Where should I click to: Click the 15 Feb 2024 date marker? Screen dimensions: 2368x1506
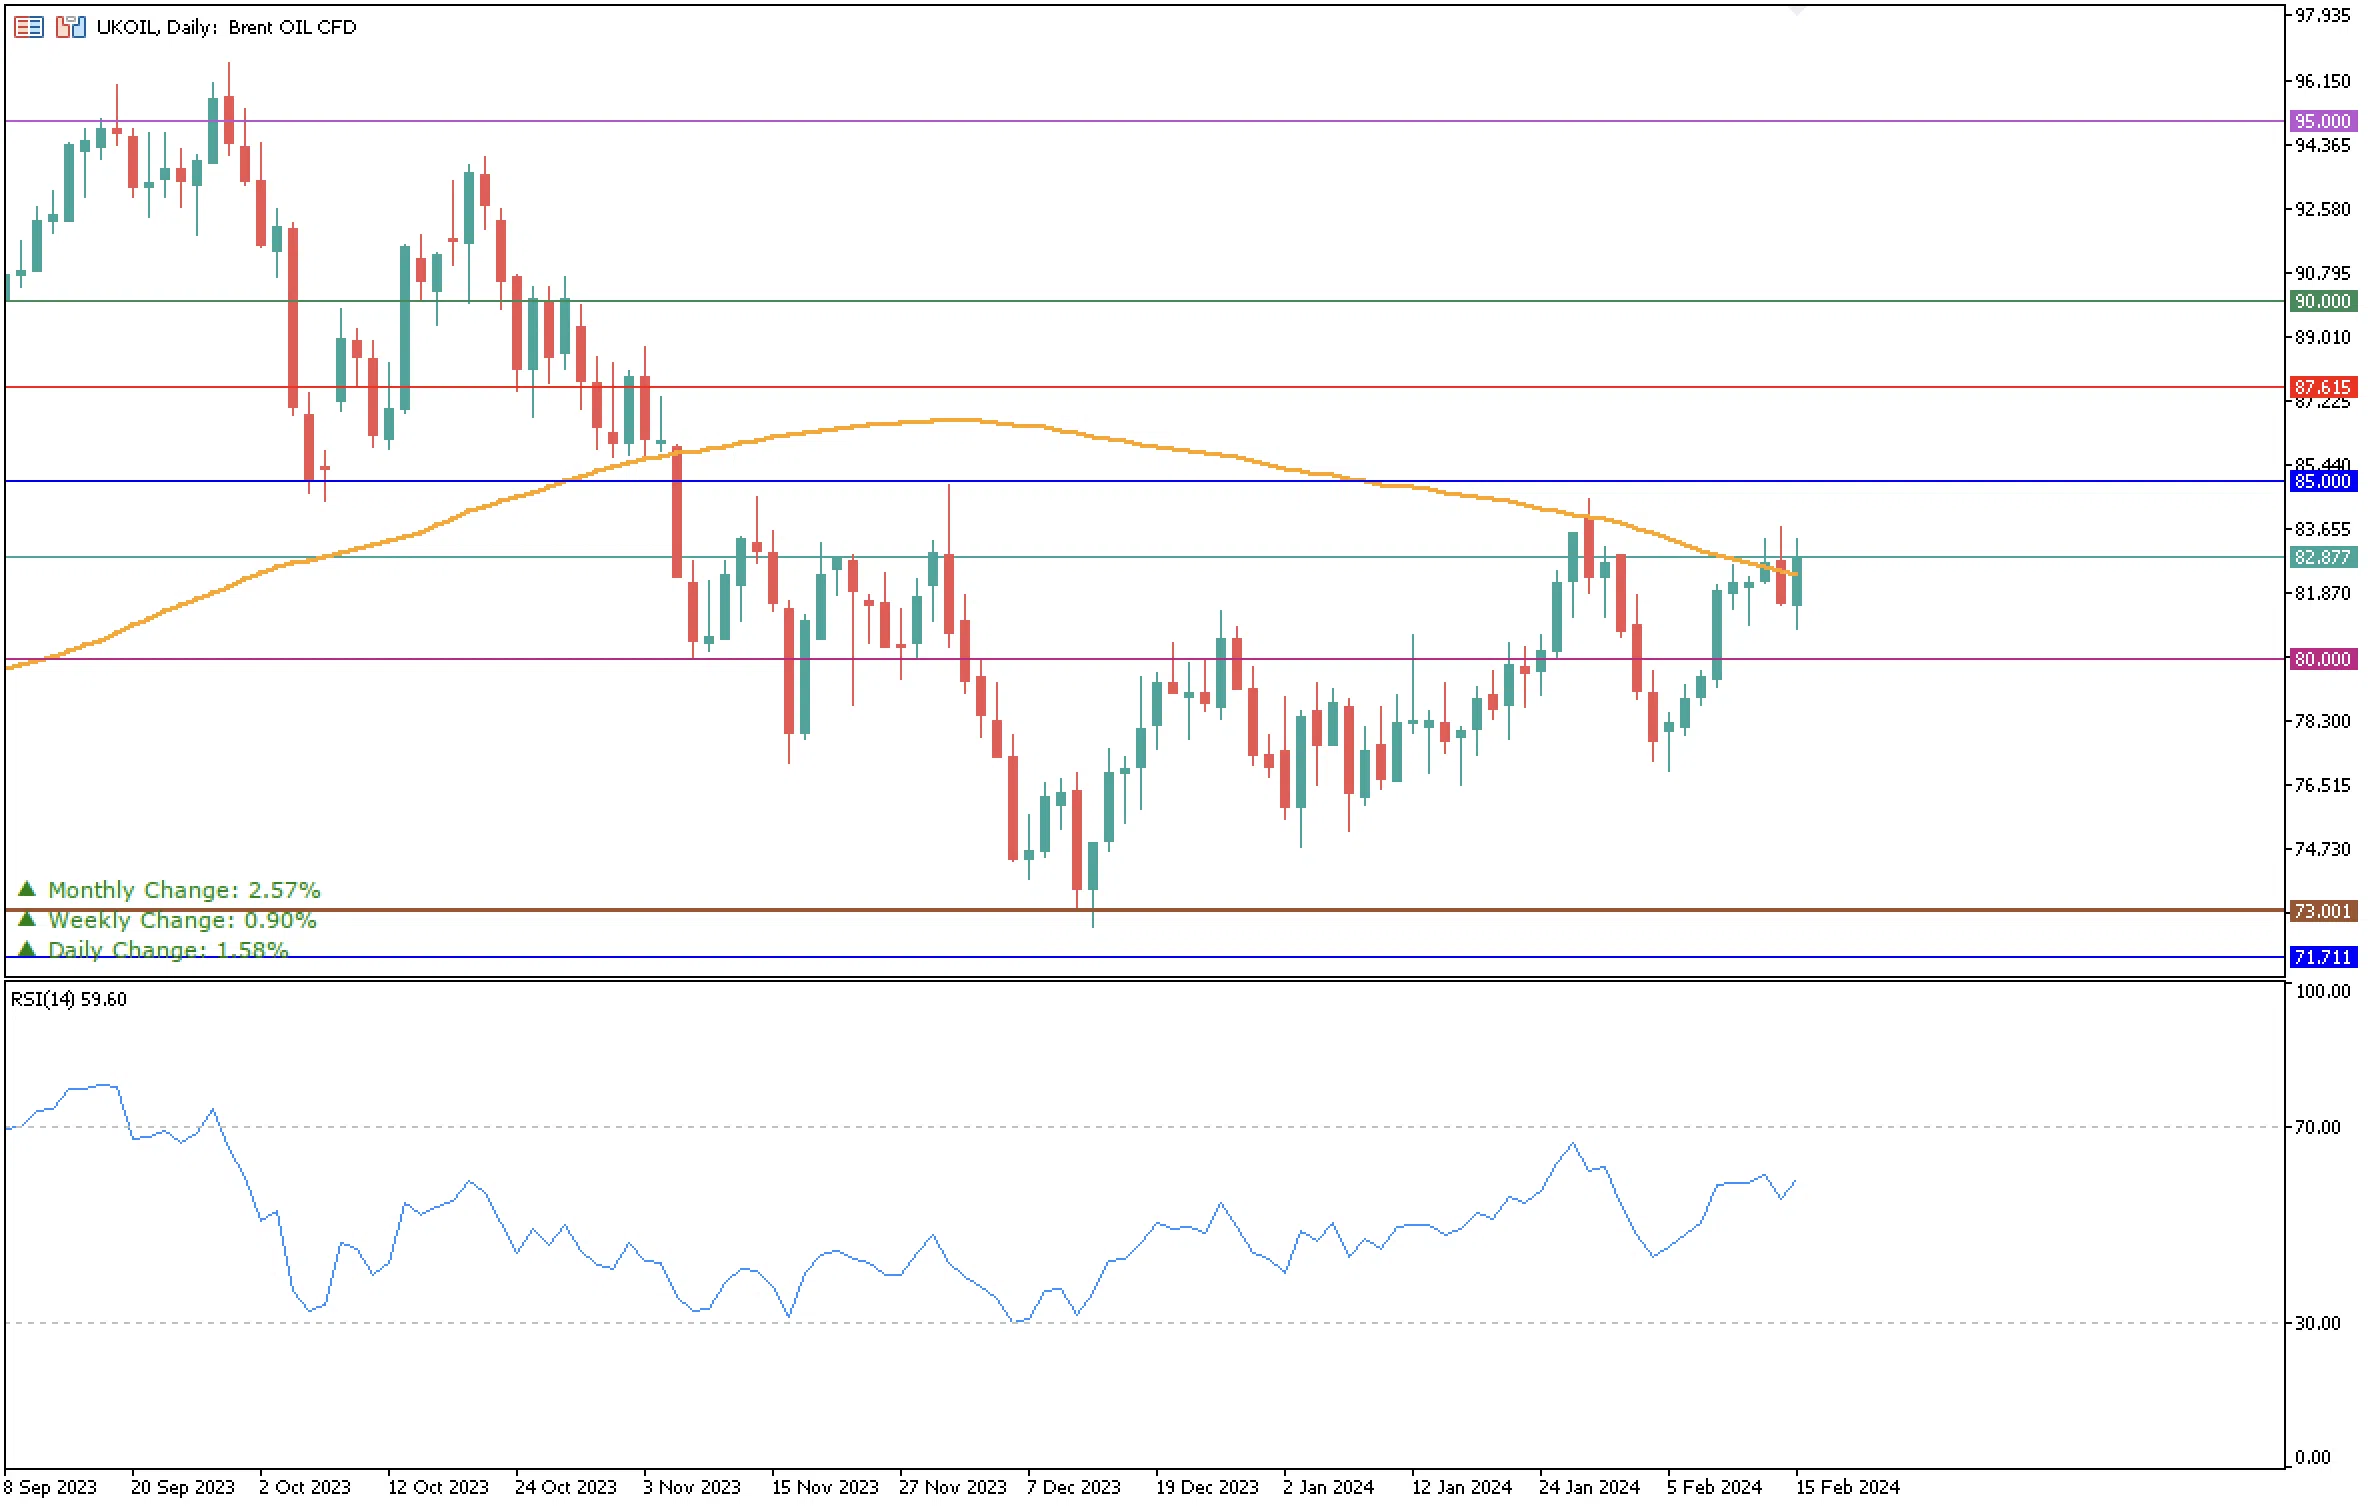pos(1846,1487)
